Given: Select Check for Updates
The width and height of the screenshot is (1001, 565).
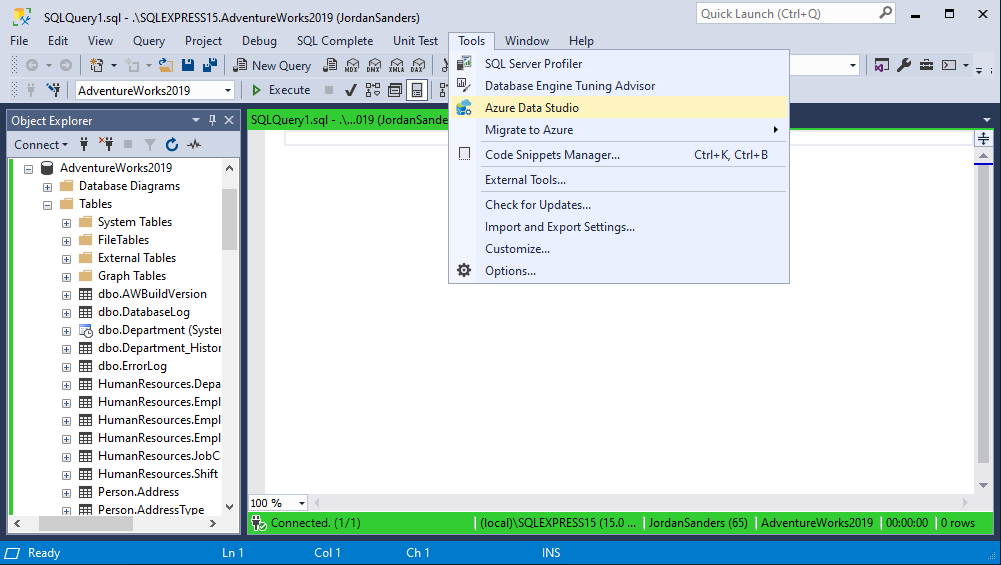Looking at the screenshot, I should [x=619, y=204].
